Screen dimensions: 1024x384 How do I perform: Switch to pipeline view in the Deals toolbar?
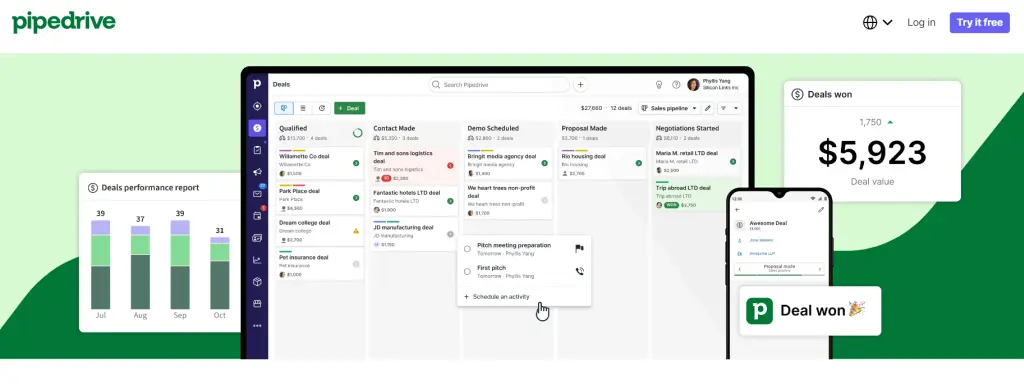click(x=284, y=108)
